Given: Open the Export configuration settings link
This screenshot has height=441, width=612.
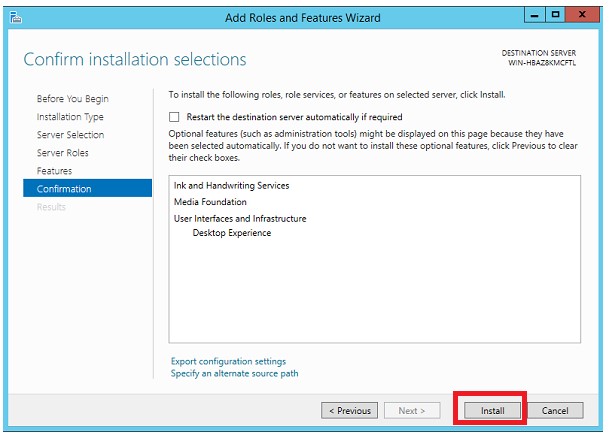Looking at the screenshot, I should [228, 361].
